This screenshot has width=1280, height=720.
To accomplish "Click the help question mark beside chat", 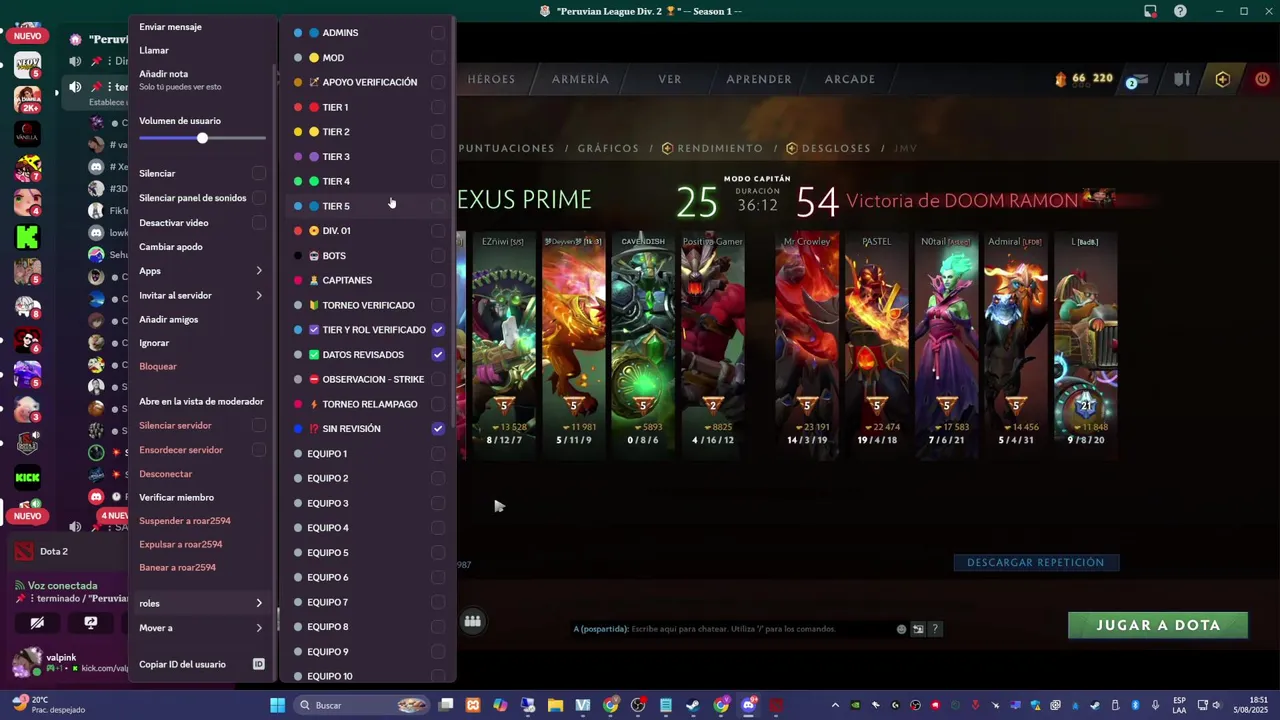I will 935,629.
